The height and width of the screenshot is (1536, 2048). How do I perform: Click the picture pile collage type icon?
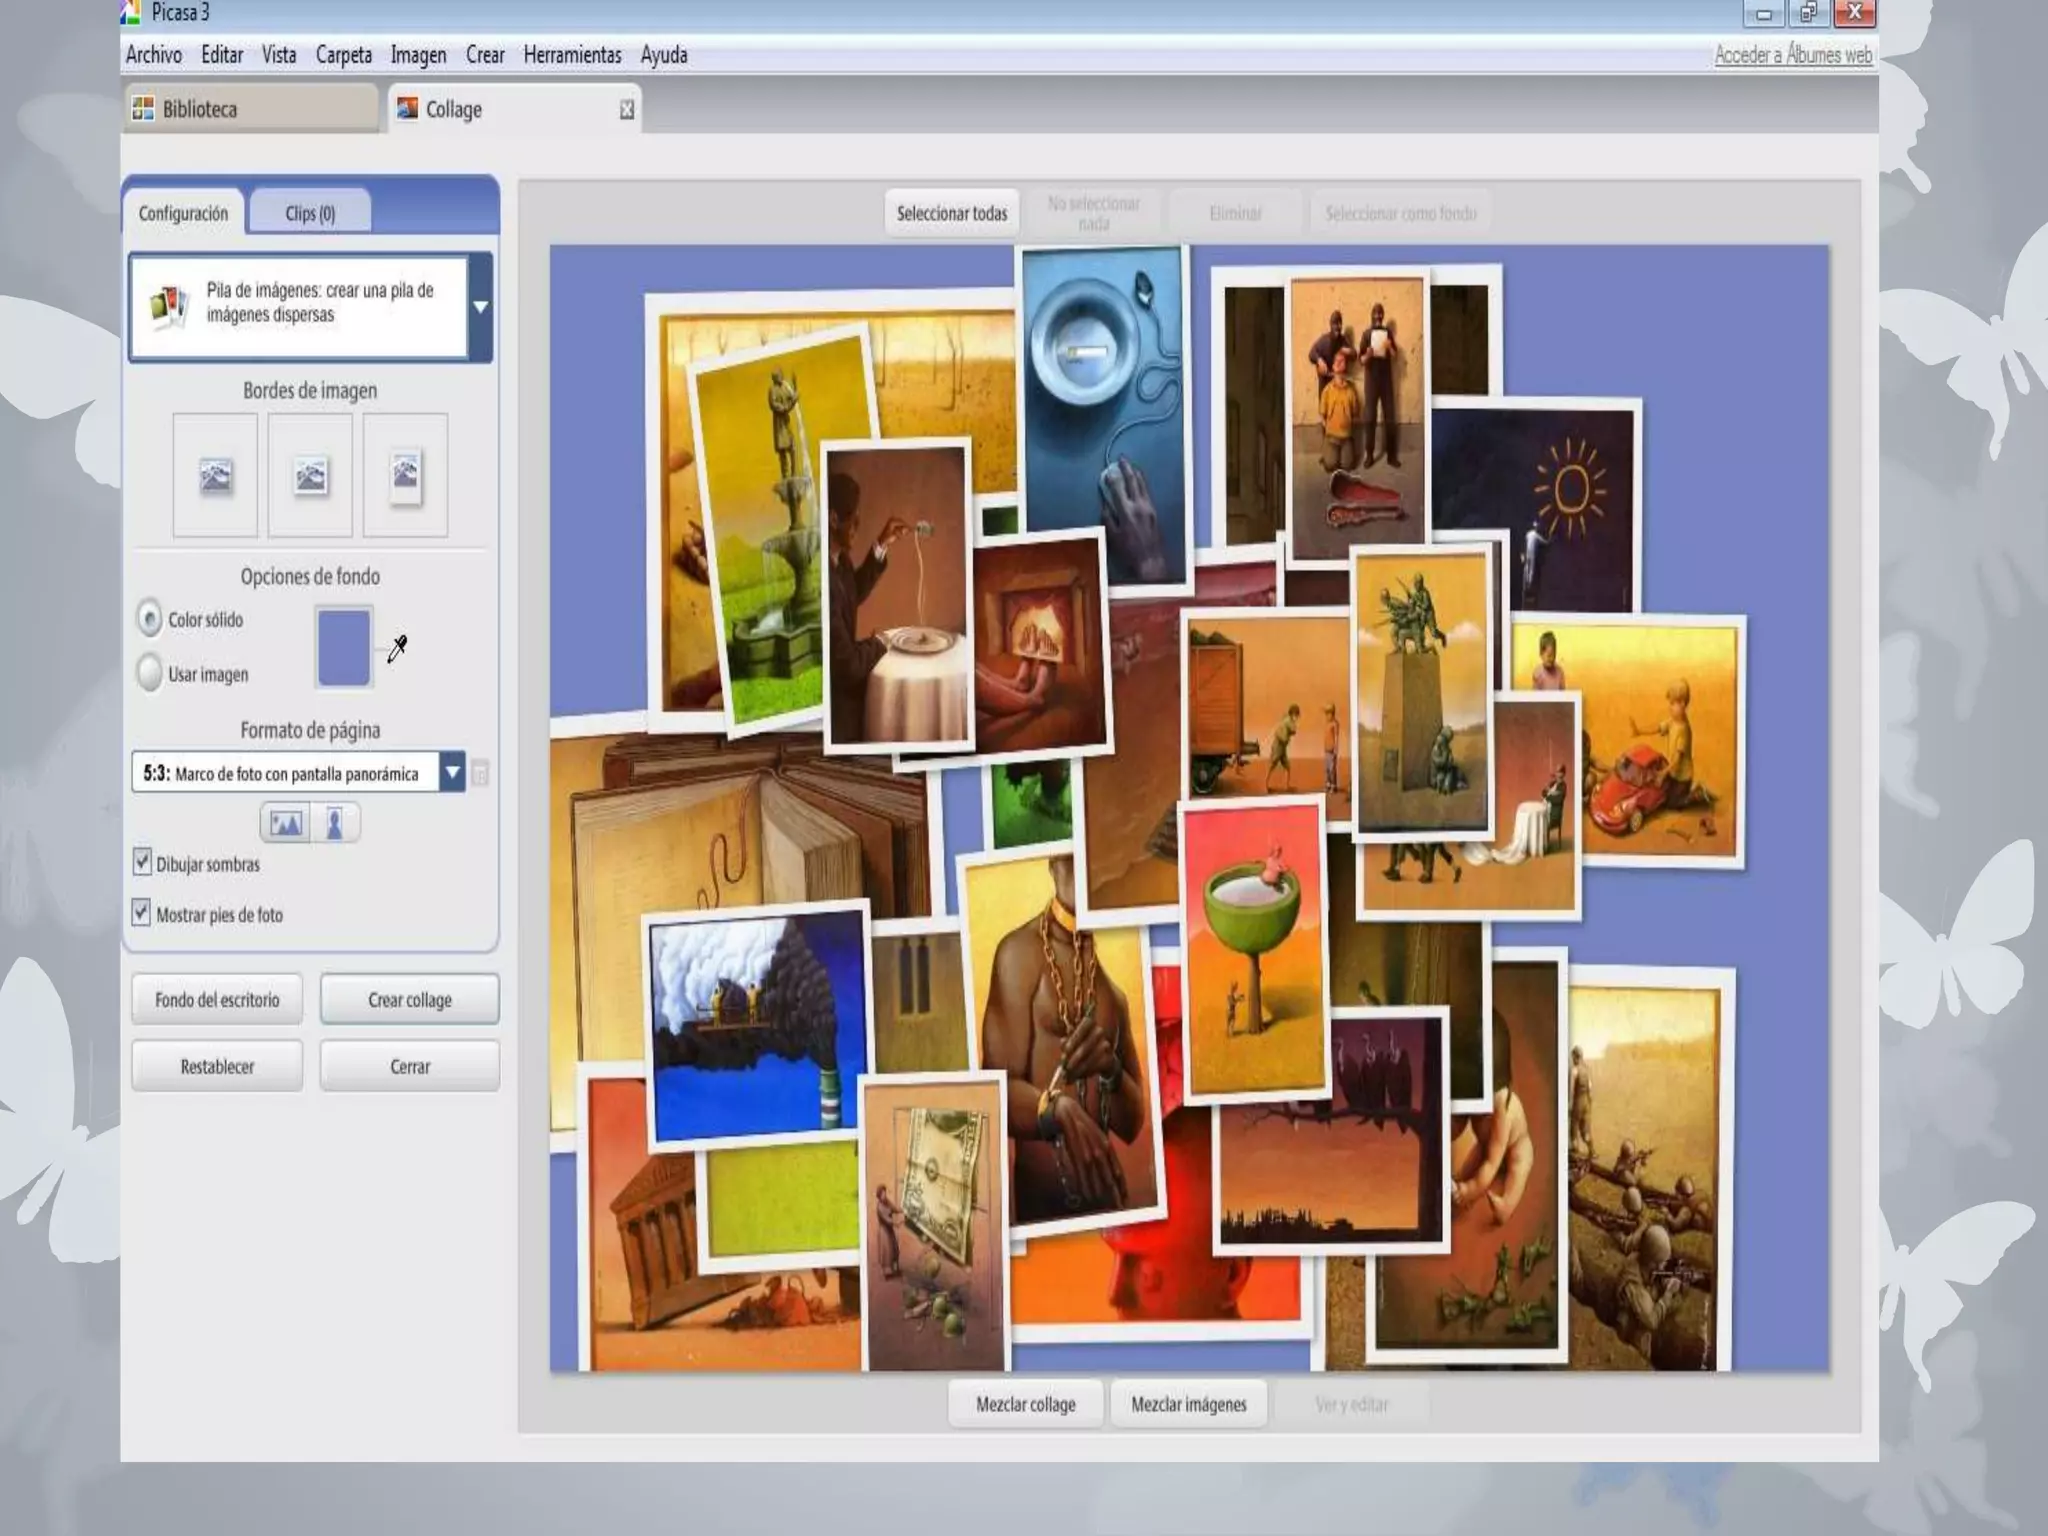pyautogui.click(x=168, y=305)
